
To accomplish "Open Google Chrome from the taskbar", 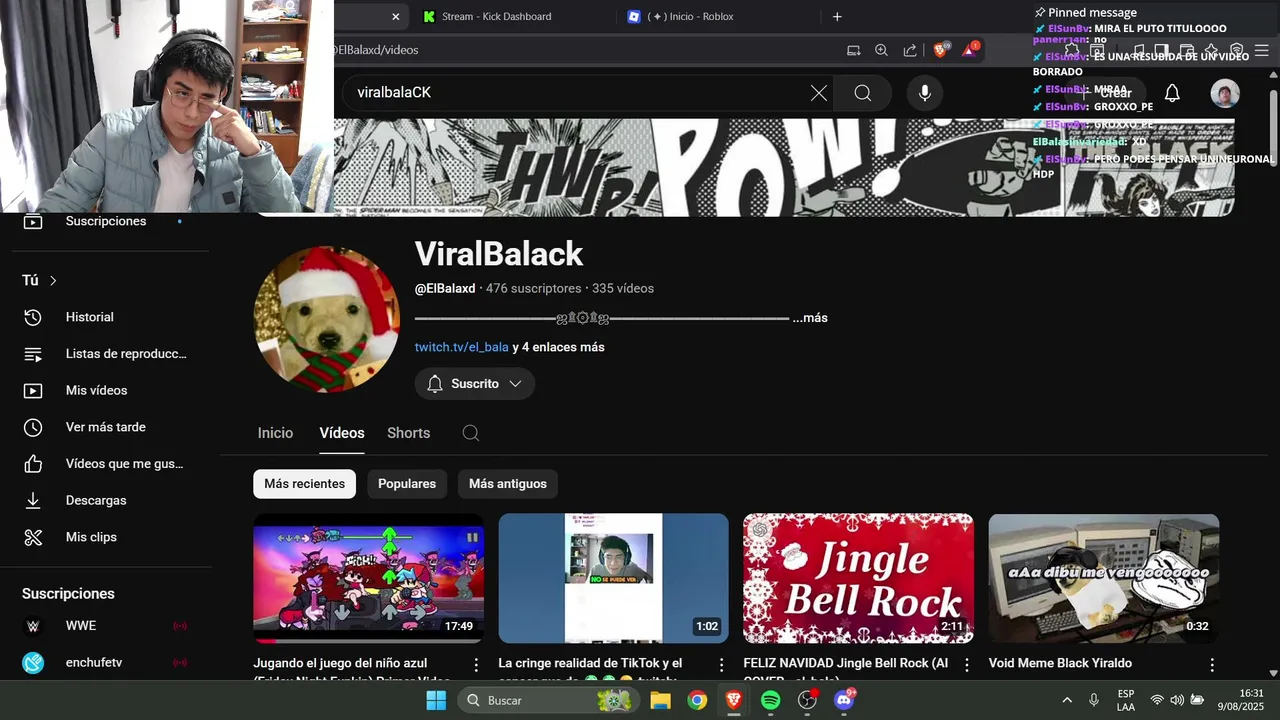I will pyautogui.click(x=697, y=700).
